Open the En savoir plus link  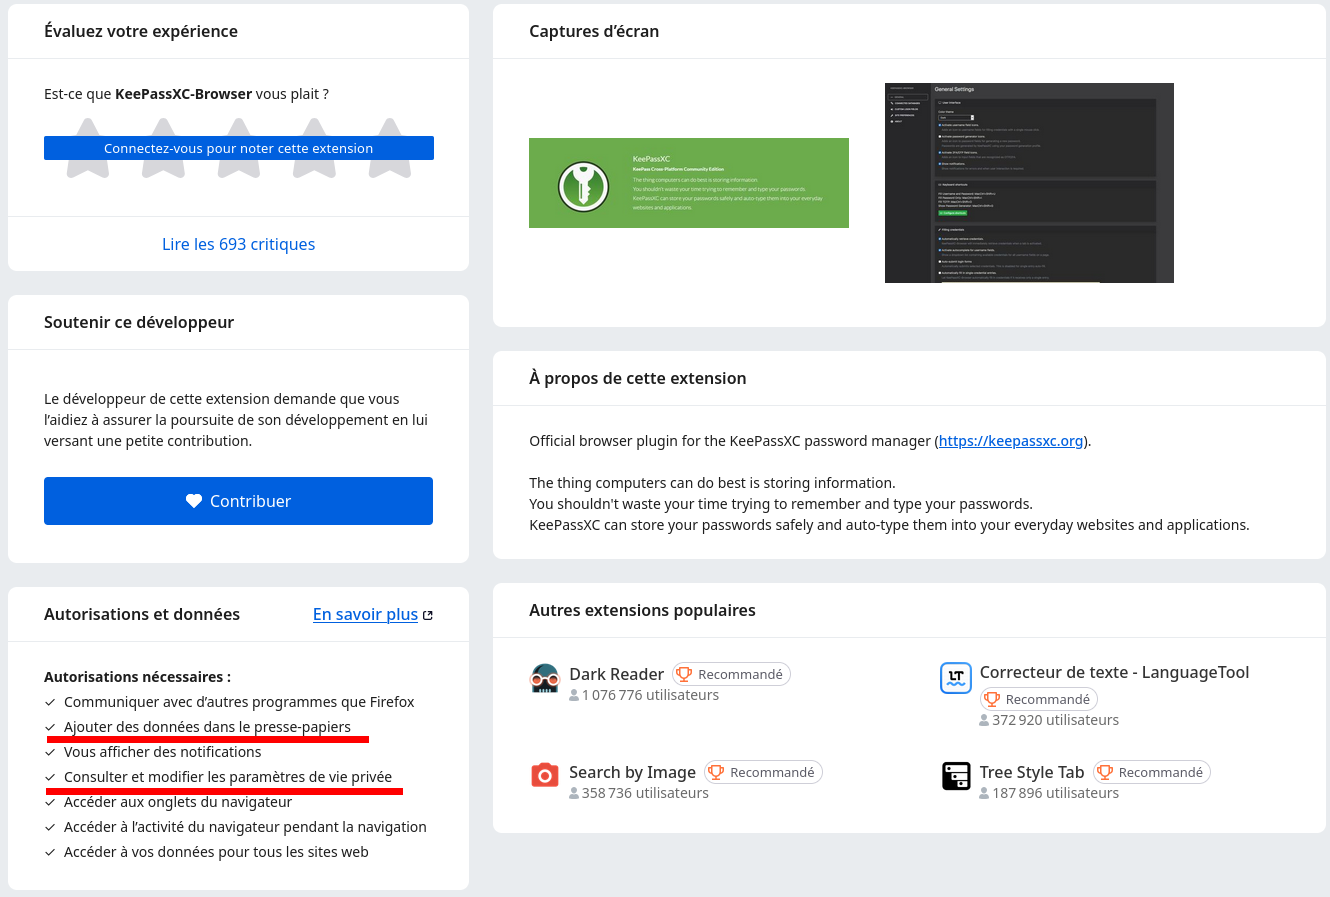(365, 614)
